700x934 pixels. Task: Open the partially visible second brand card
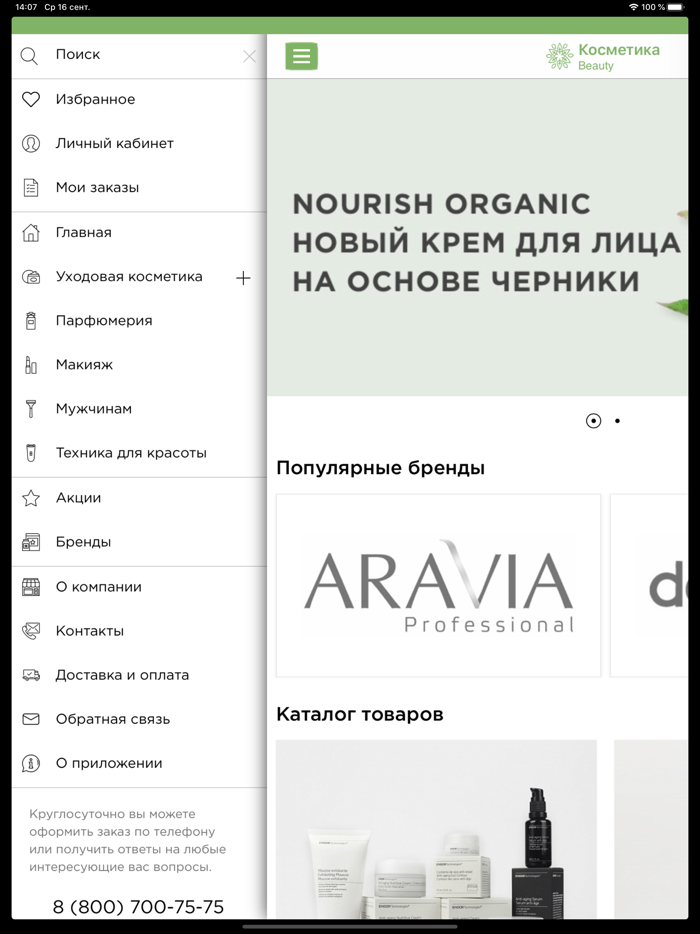tap(649, 585)
